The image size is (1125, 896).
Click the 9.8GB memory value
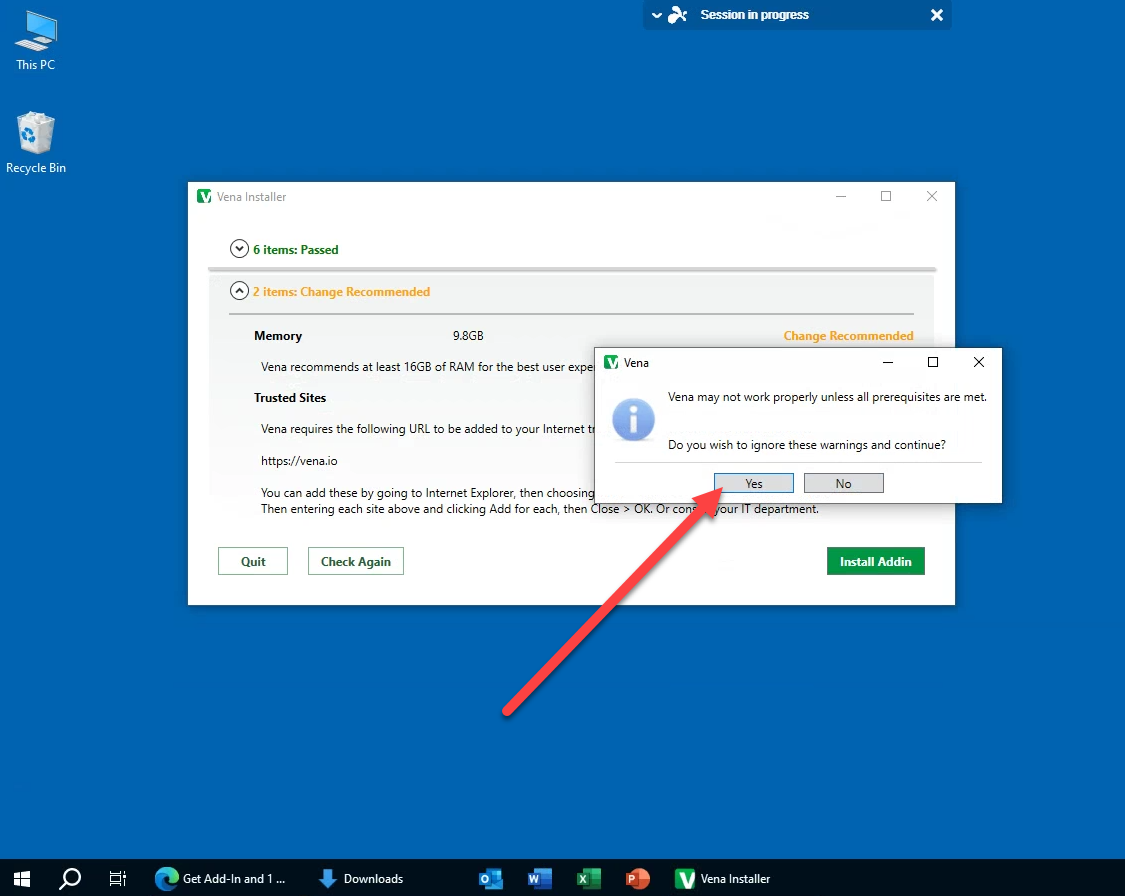(x=468, y=336)
